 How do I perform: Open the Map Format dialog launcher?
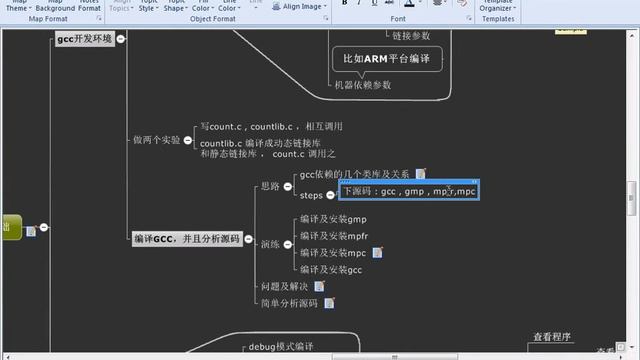pos(99,18)
